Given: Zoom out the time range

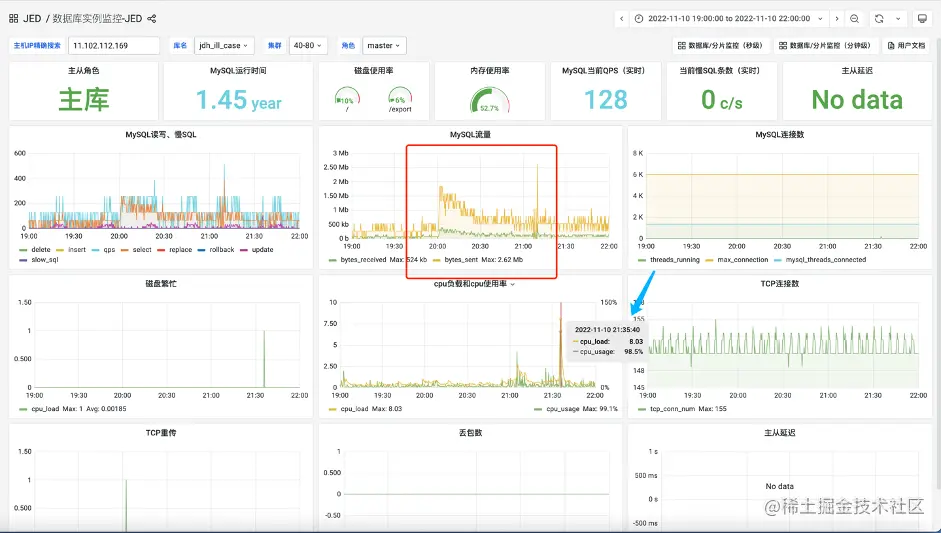Looking at the screenshot, I should click(x=854, y=19).
